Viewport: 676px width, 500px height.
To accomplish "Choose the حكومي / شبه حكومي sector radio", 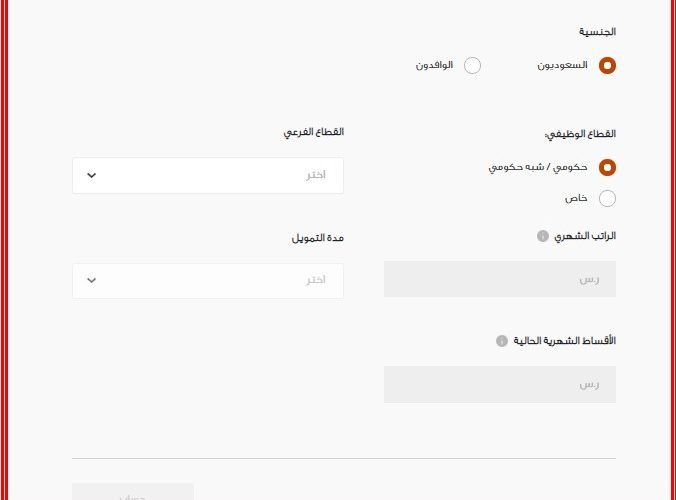I will 607,167.
